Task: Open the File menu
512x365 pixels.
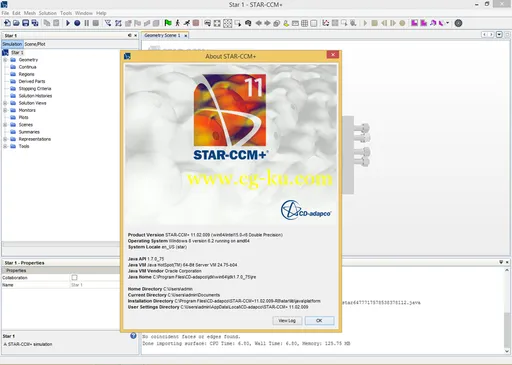Action: pyautogui.click(x=5, y=13)
